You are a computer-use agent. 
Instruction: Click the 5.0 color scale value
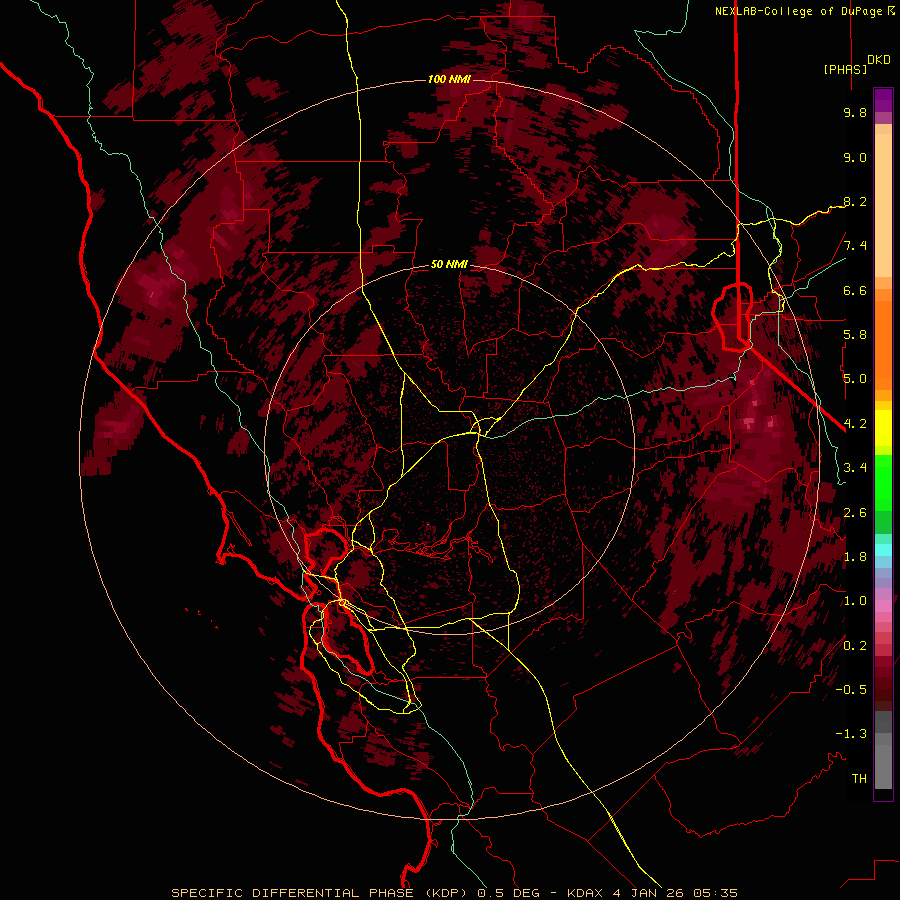(x=855, y=379)
